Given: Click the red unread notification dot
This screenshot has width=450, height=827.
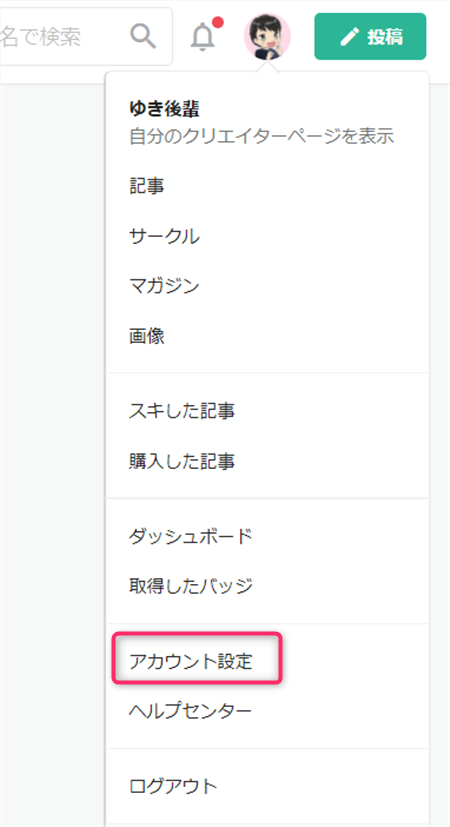Looking at the screenshot, I should click(217, 23).
